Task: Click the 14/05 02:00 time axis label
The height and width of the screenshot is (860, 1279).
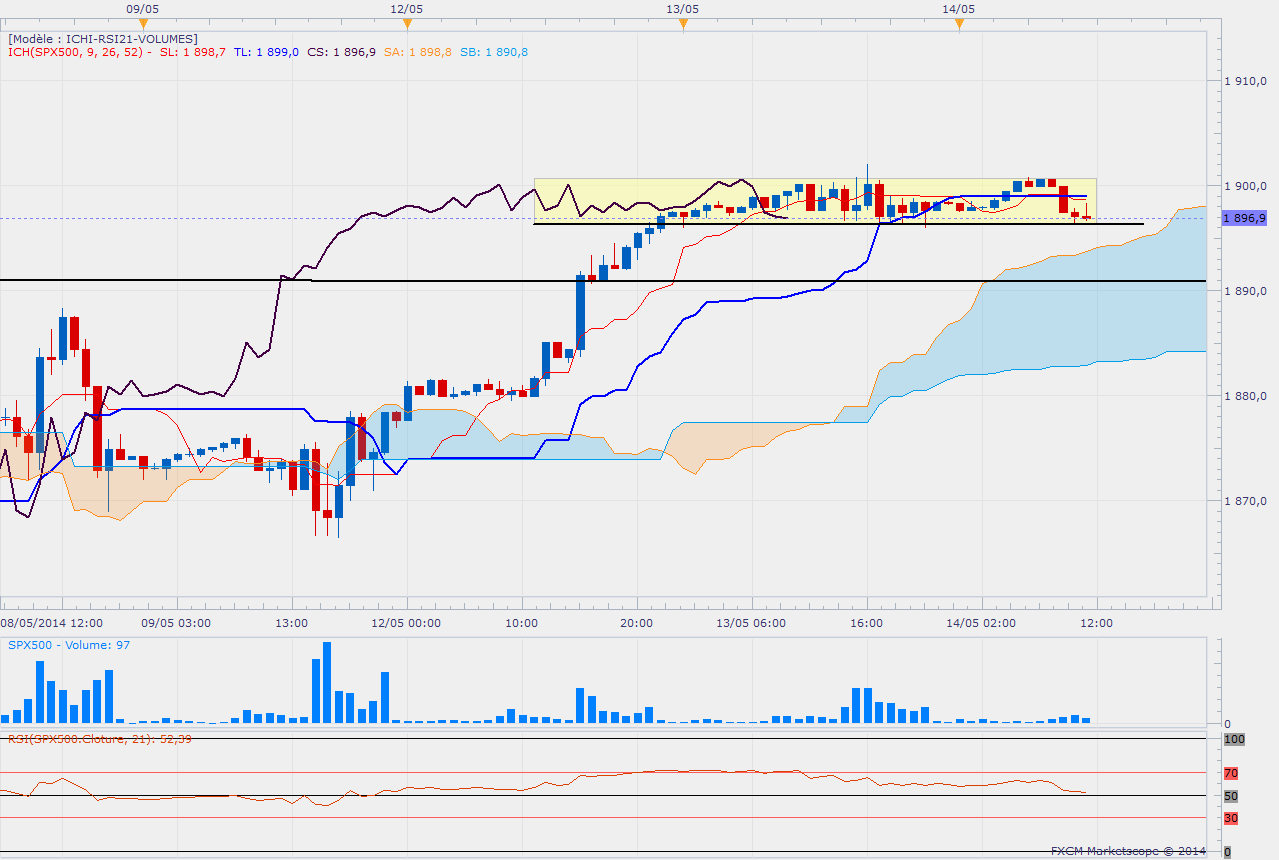Action: pos(981,622)
